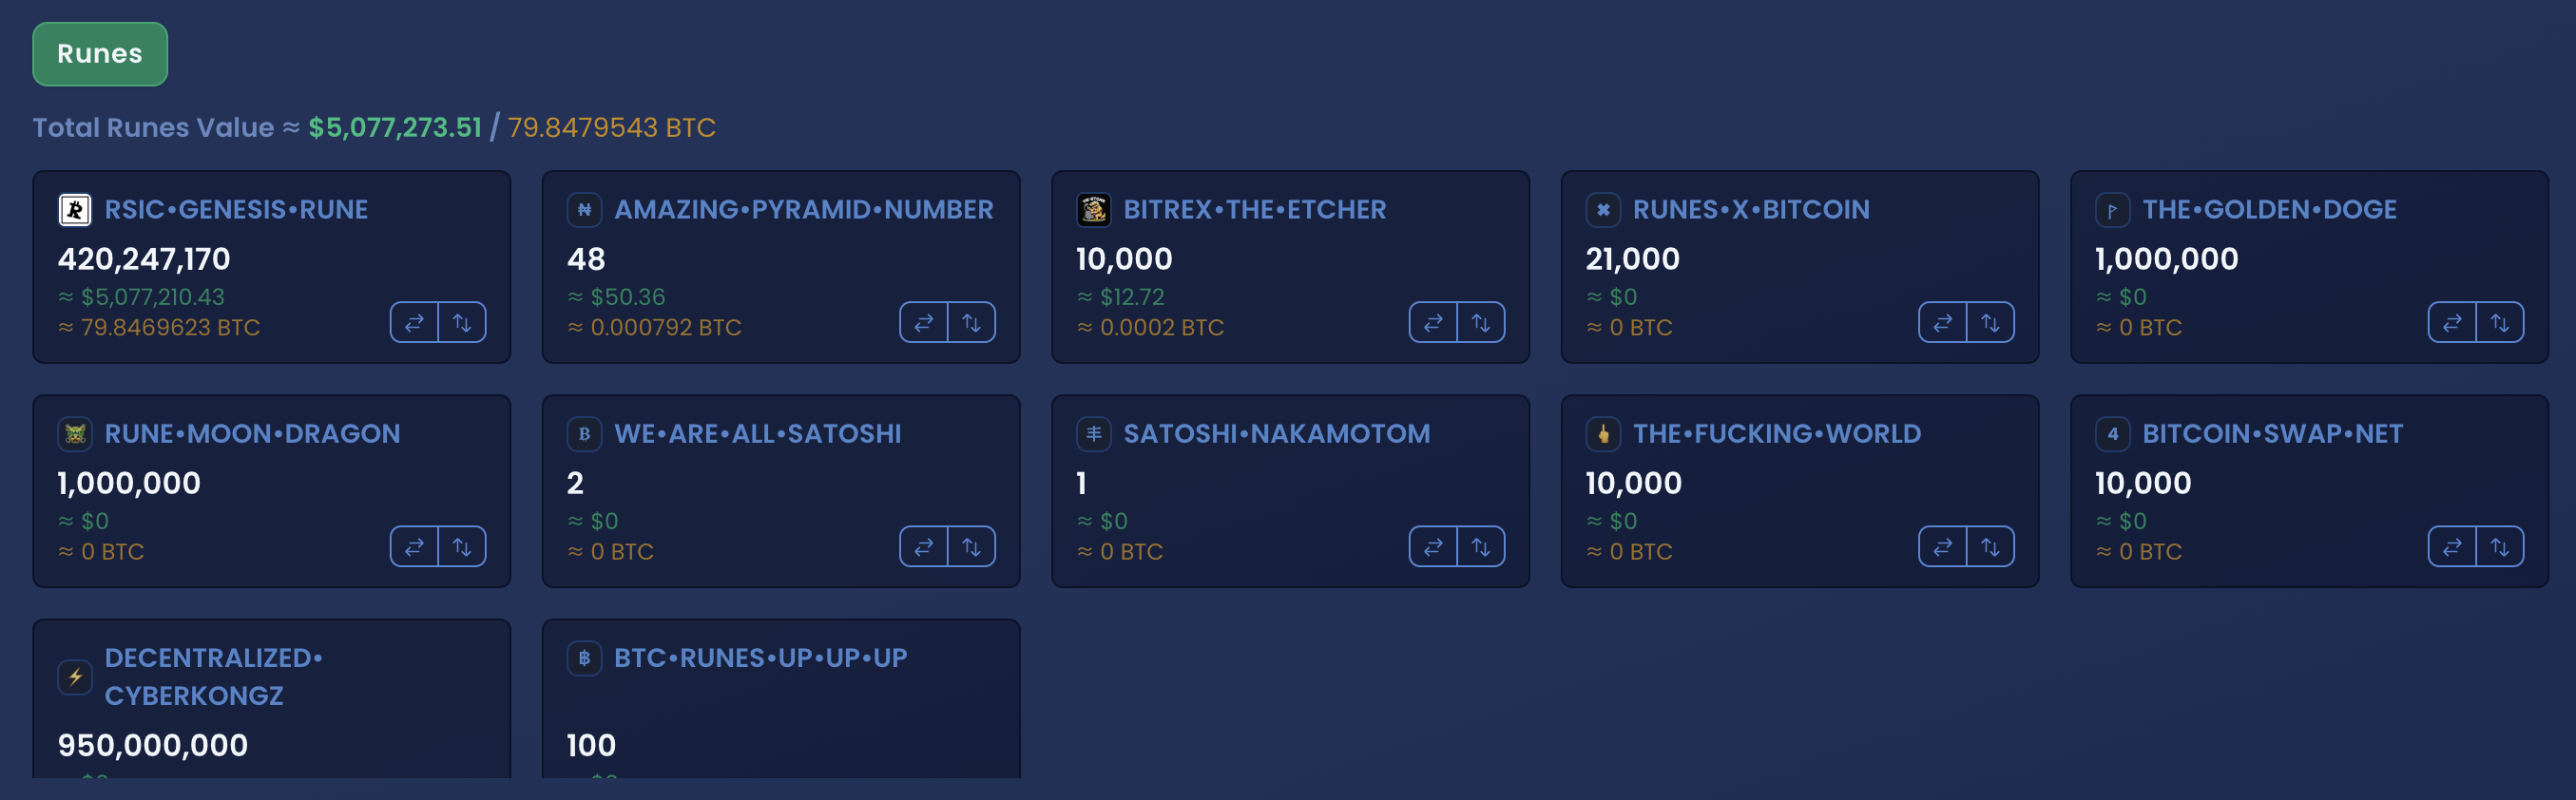Click the BITREX•THE•ETCHER logo thumbnail
Screen dimensions: 2576x800
(x=1094, y=209)
